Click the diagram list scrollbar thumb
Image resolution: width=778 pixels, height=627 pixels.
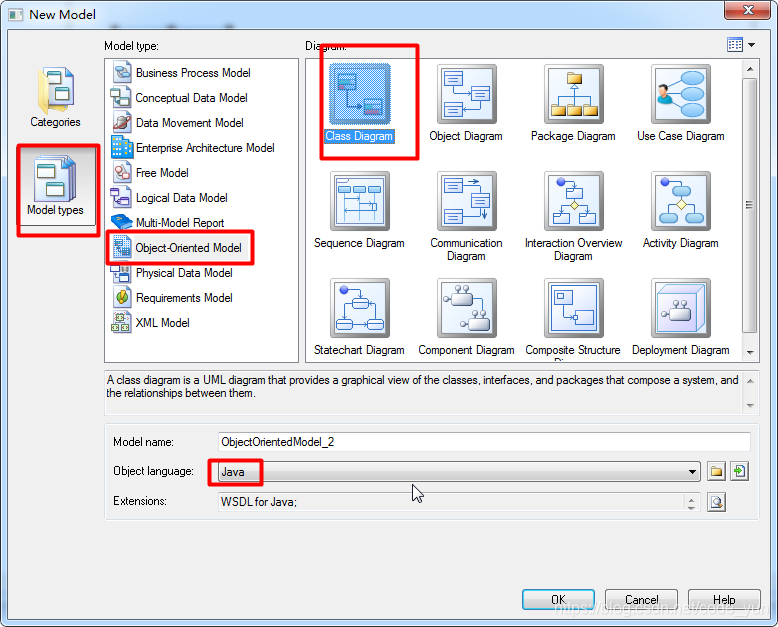tap(749, 205)
